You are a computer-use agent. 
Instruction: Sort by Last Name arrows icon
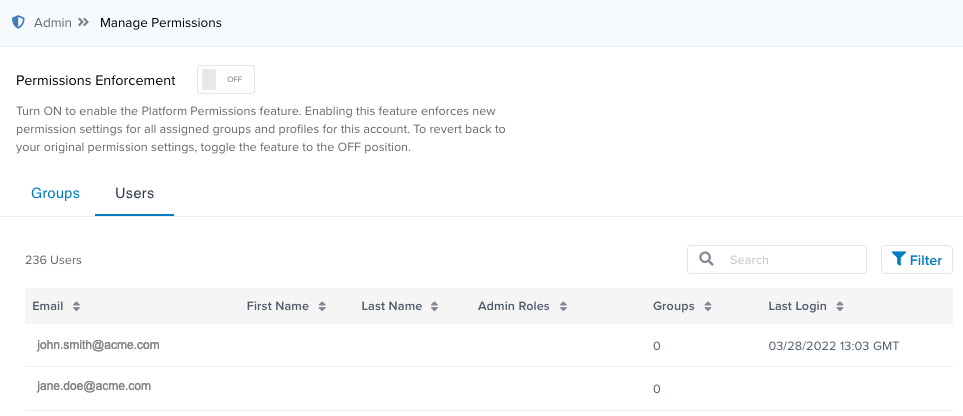pyautogui.click(x=432, y=307)
